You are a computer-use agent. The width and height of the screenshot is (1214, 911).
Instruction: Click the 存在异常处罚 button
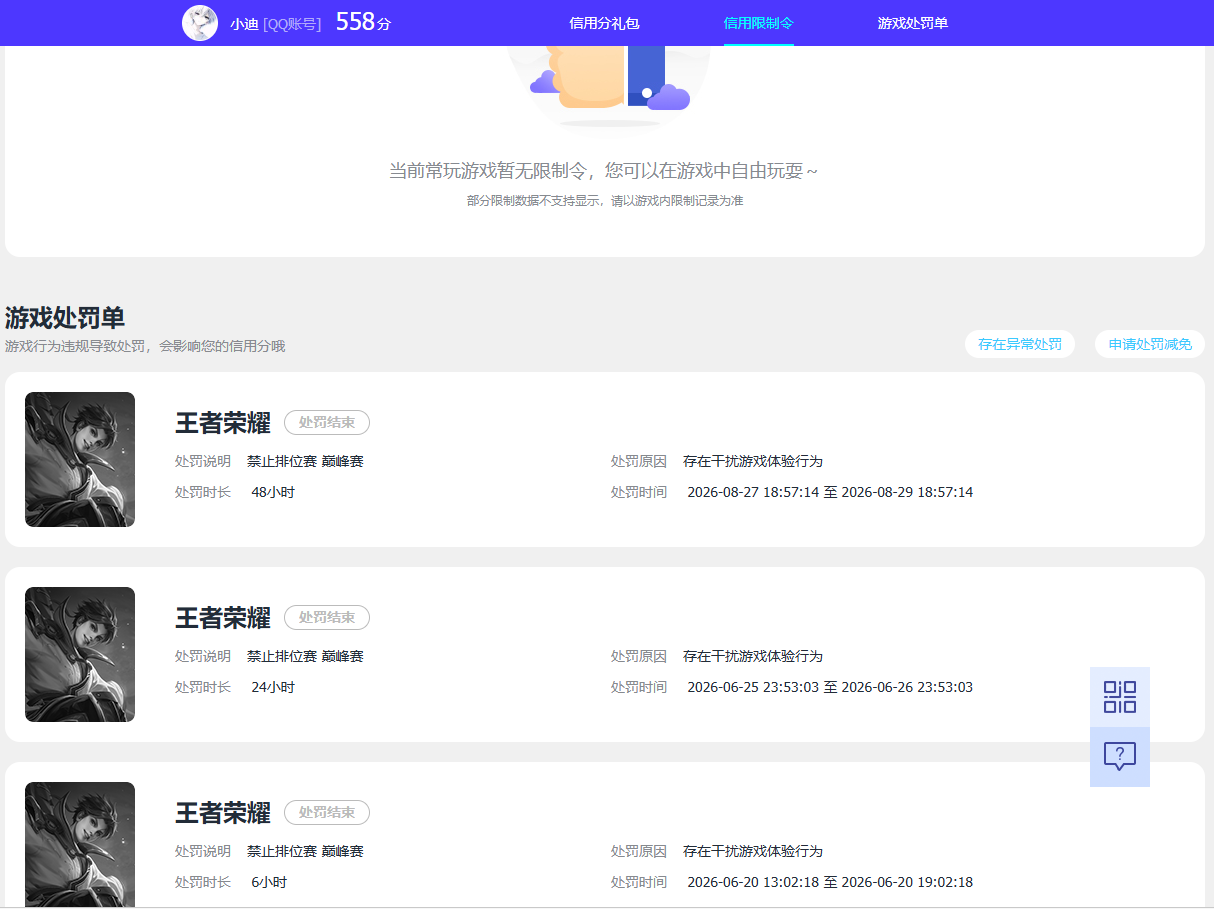1020,344
